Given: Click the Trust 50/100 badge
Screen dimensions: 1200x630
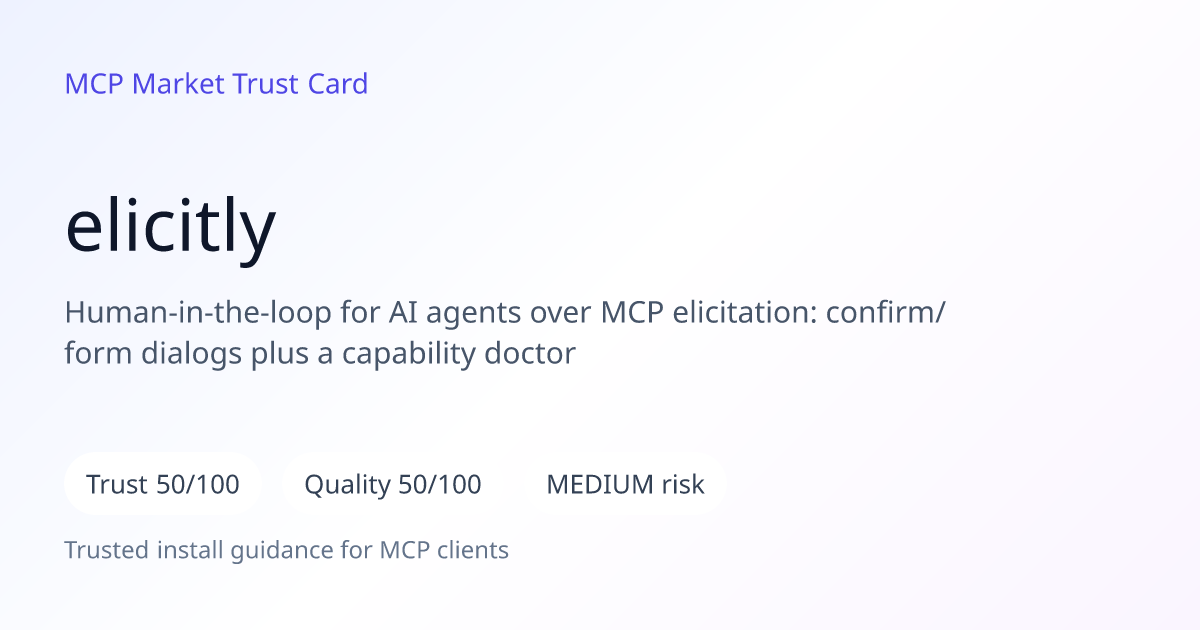Looking at the screenshot, I should click(x=163, y=485).
